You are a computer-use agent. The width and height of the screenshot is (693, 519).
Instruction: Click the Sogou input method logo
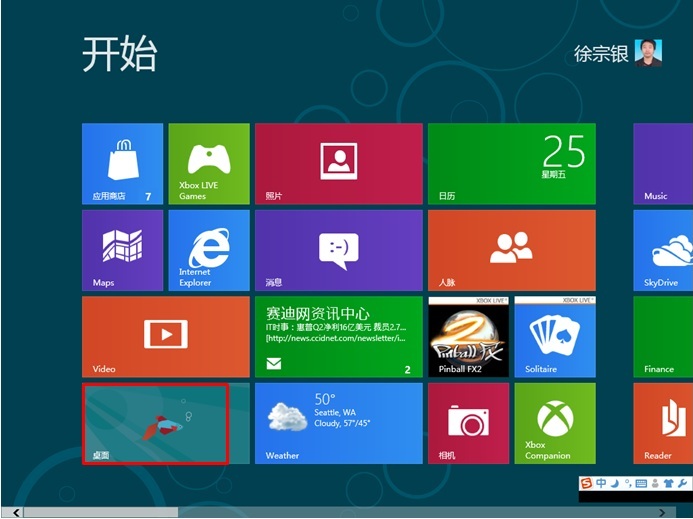[x=586, y=483]
